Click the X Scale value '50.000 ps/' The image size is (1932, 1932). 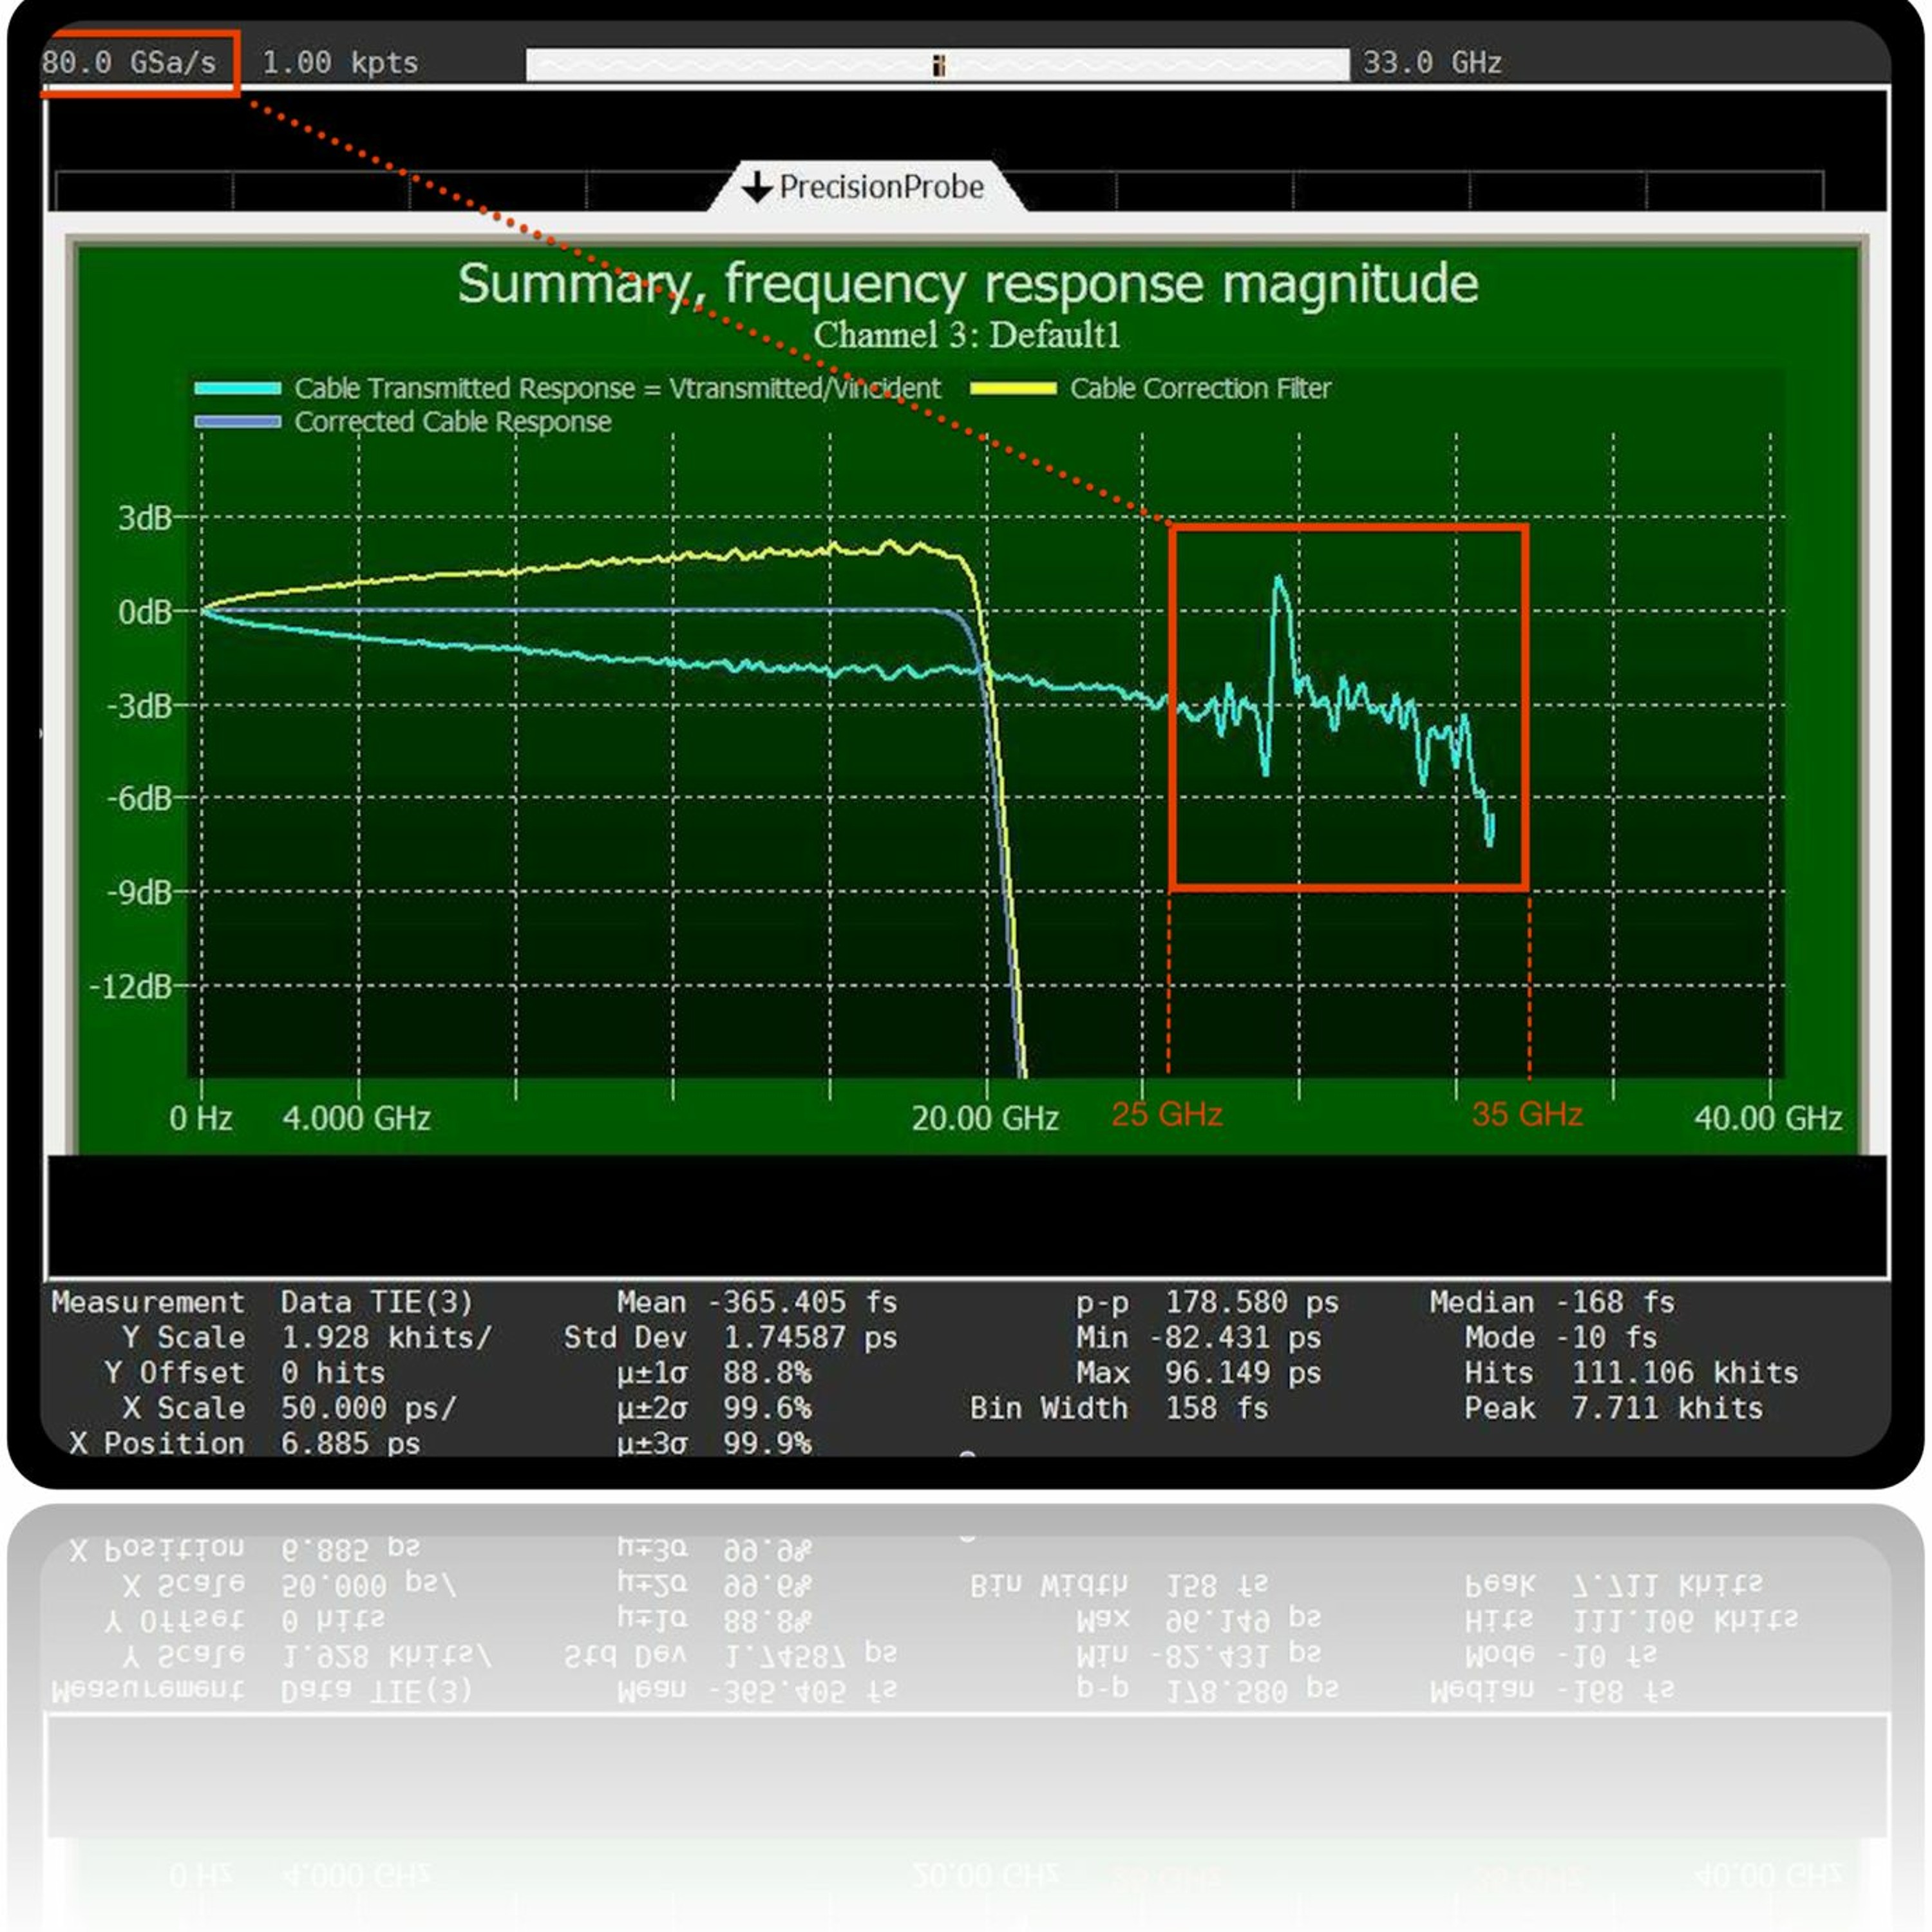[x=368, y=1408]
